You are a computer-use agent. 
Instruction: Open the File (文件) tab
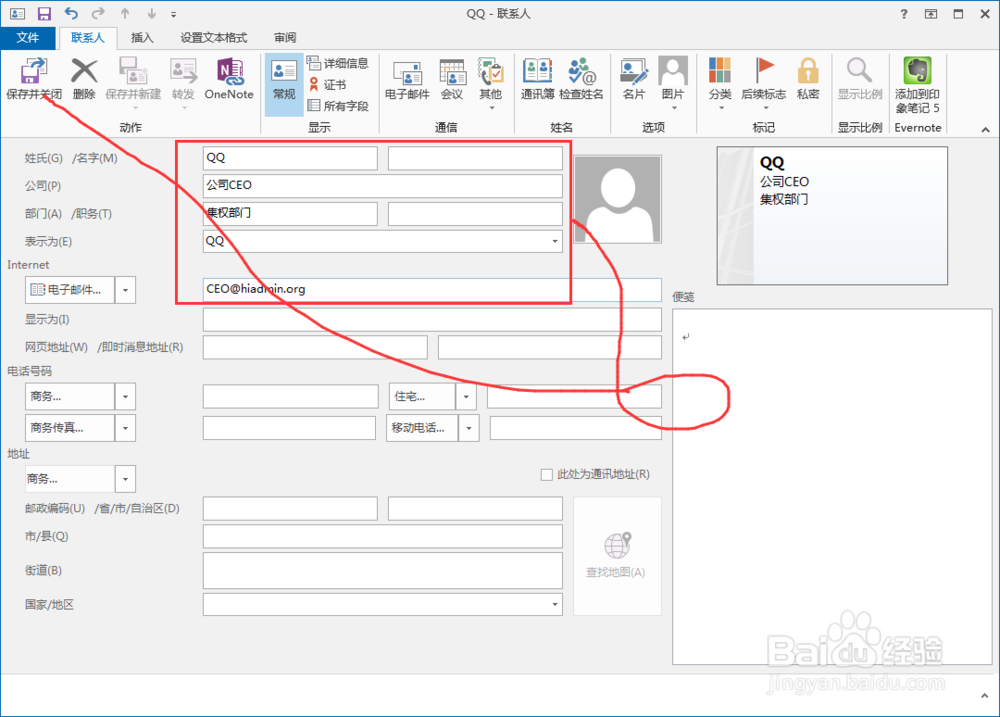tap(27, 38)
